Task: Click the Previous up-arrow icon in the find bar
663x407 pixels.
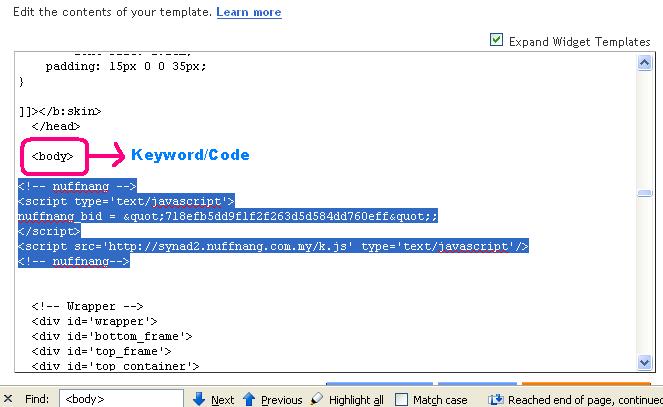Action: point(249,399)
